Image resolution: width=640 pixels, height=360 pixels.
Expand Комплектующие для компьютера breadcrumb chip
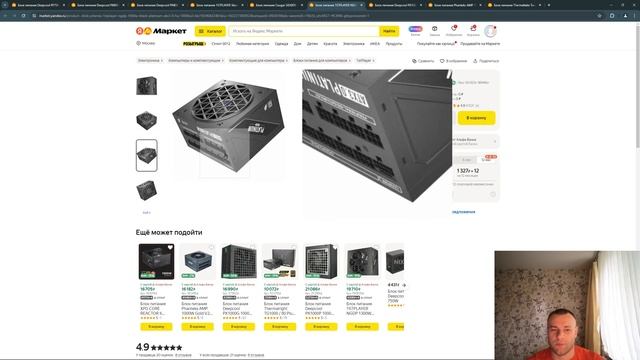(x=258, y=60)
